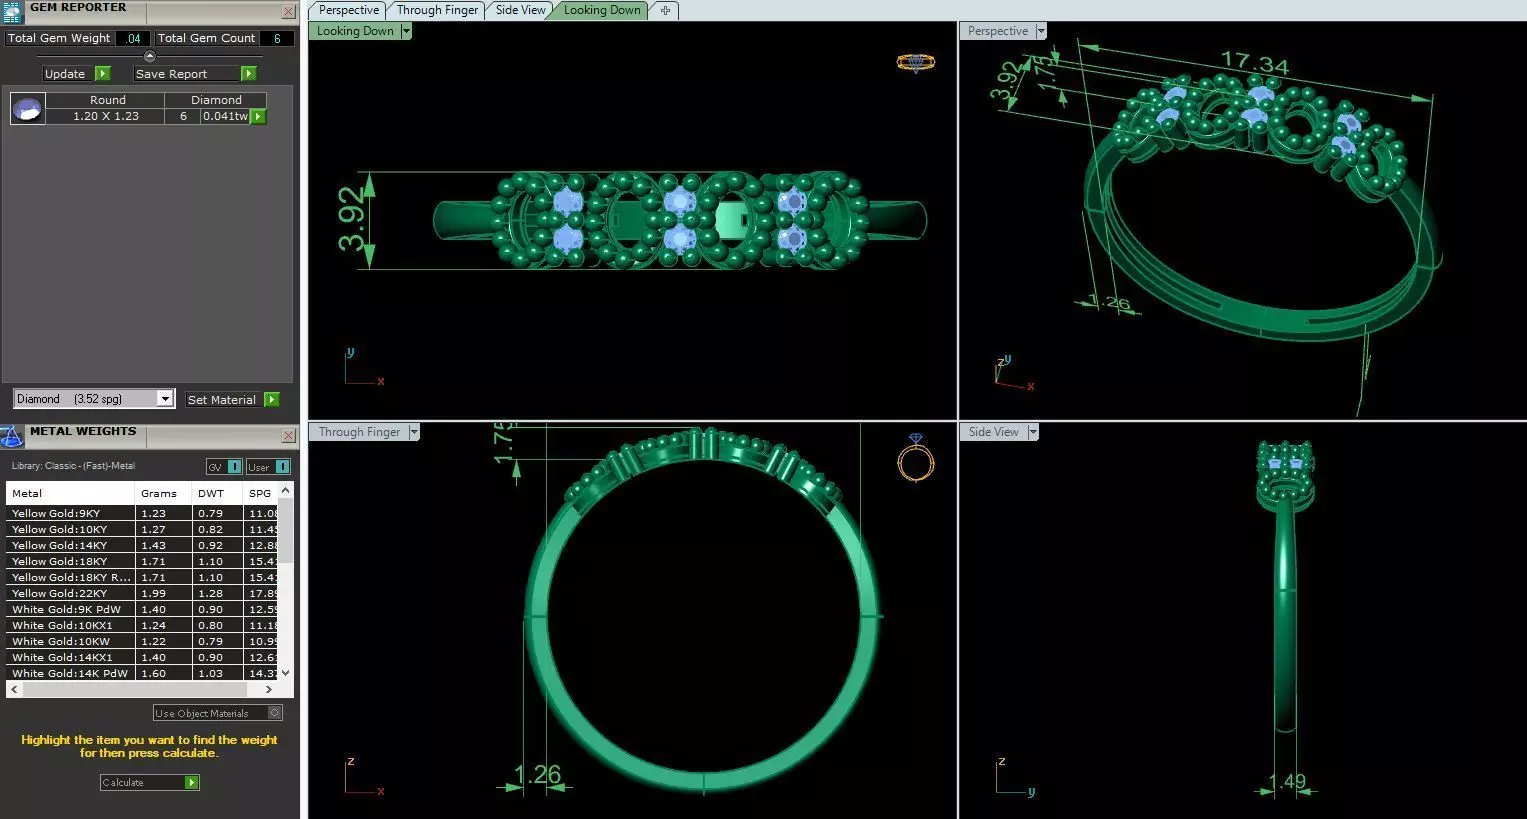The image size is (1527, 819).
Task: Click the Calculate button
Action: click(142, 782)
